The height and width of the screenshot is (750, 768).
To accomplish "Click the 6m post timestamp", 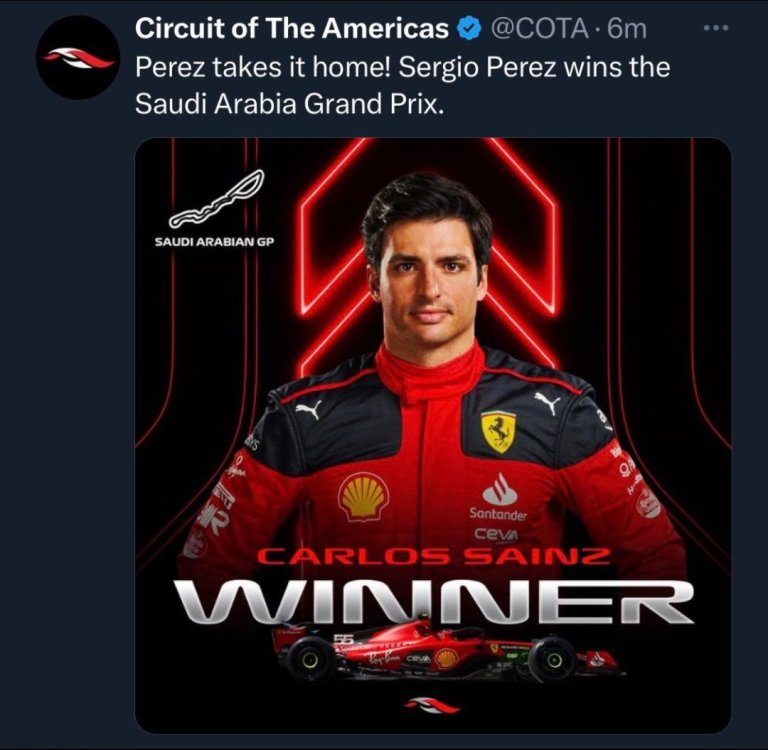I will coord(627,30).
